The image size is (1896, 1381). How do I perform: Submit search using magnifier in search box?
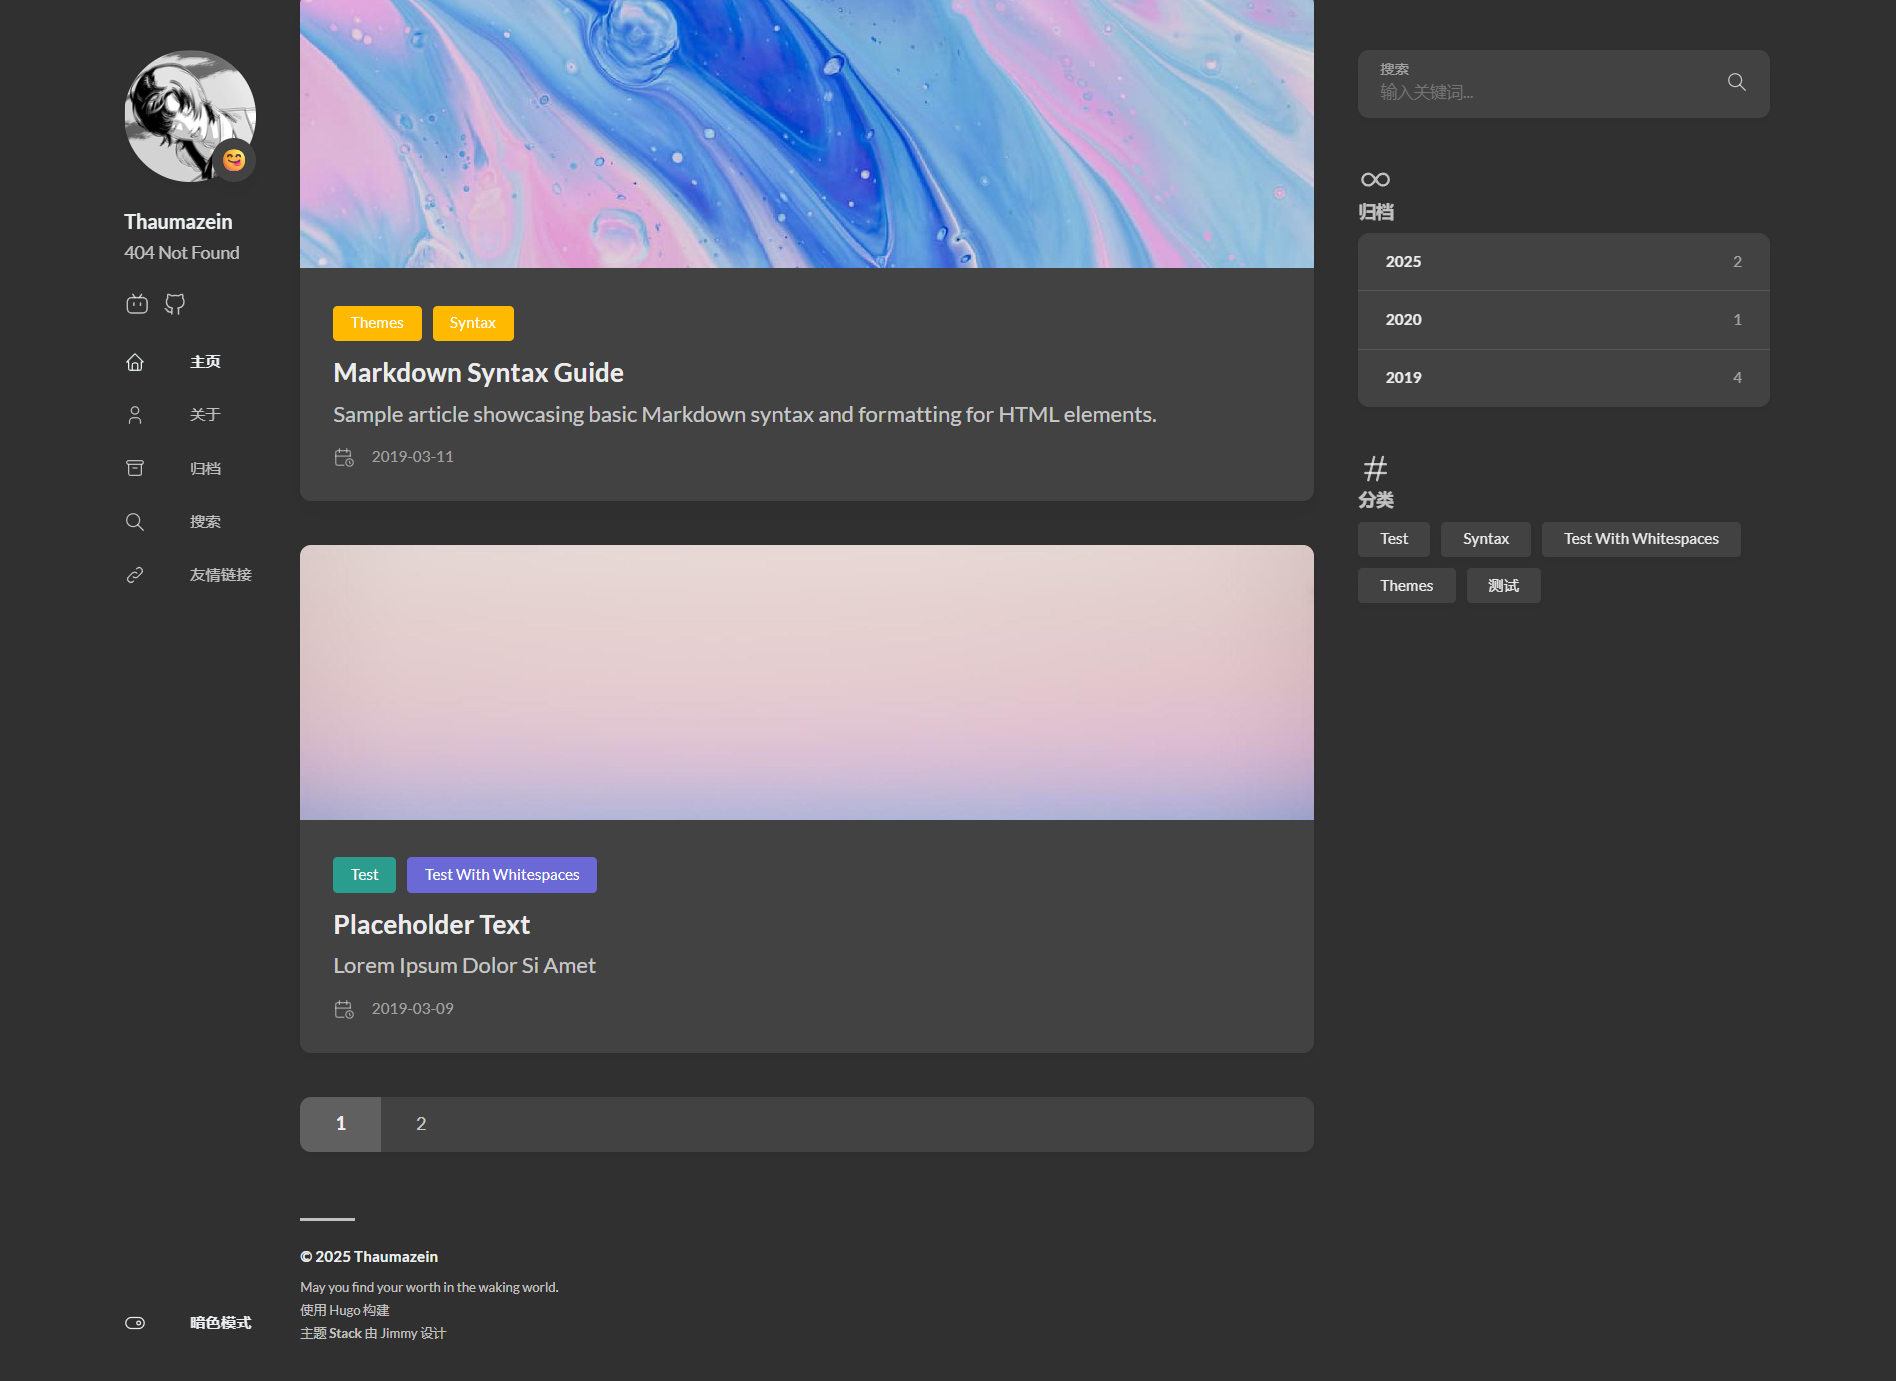click(x=1736, y=83)
